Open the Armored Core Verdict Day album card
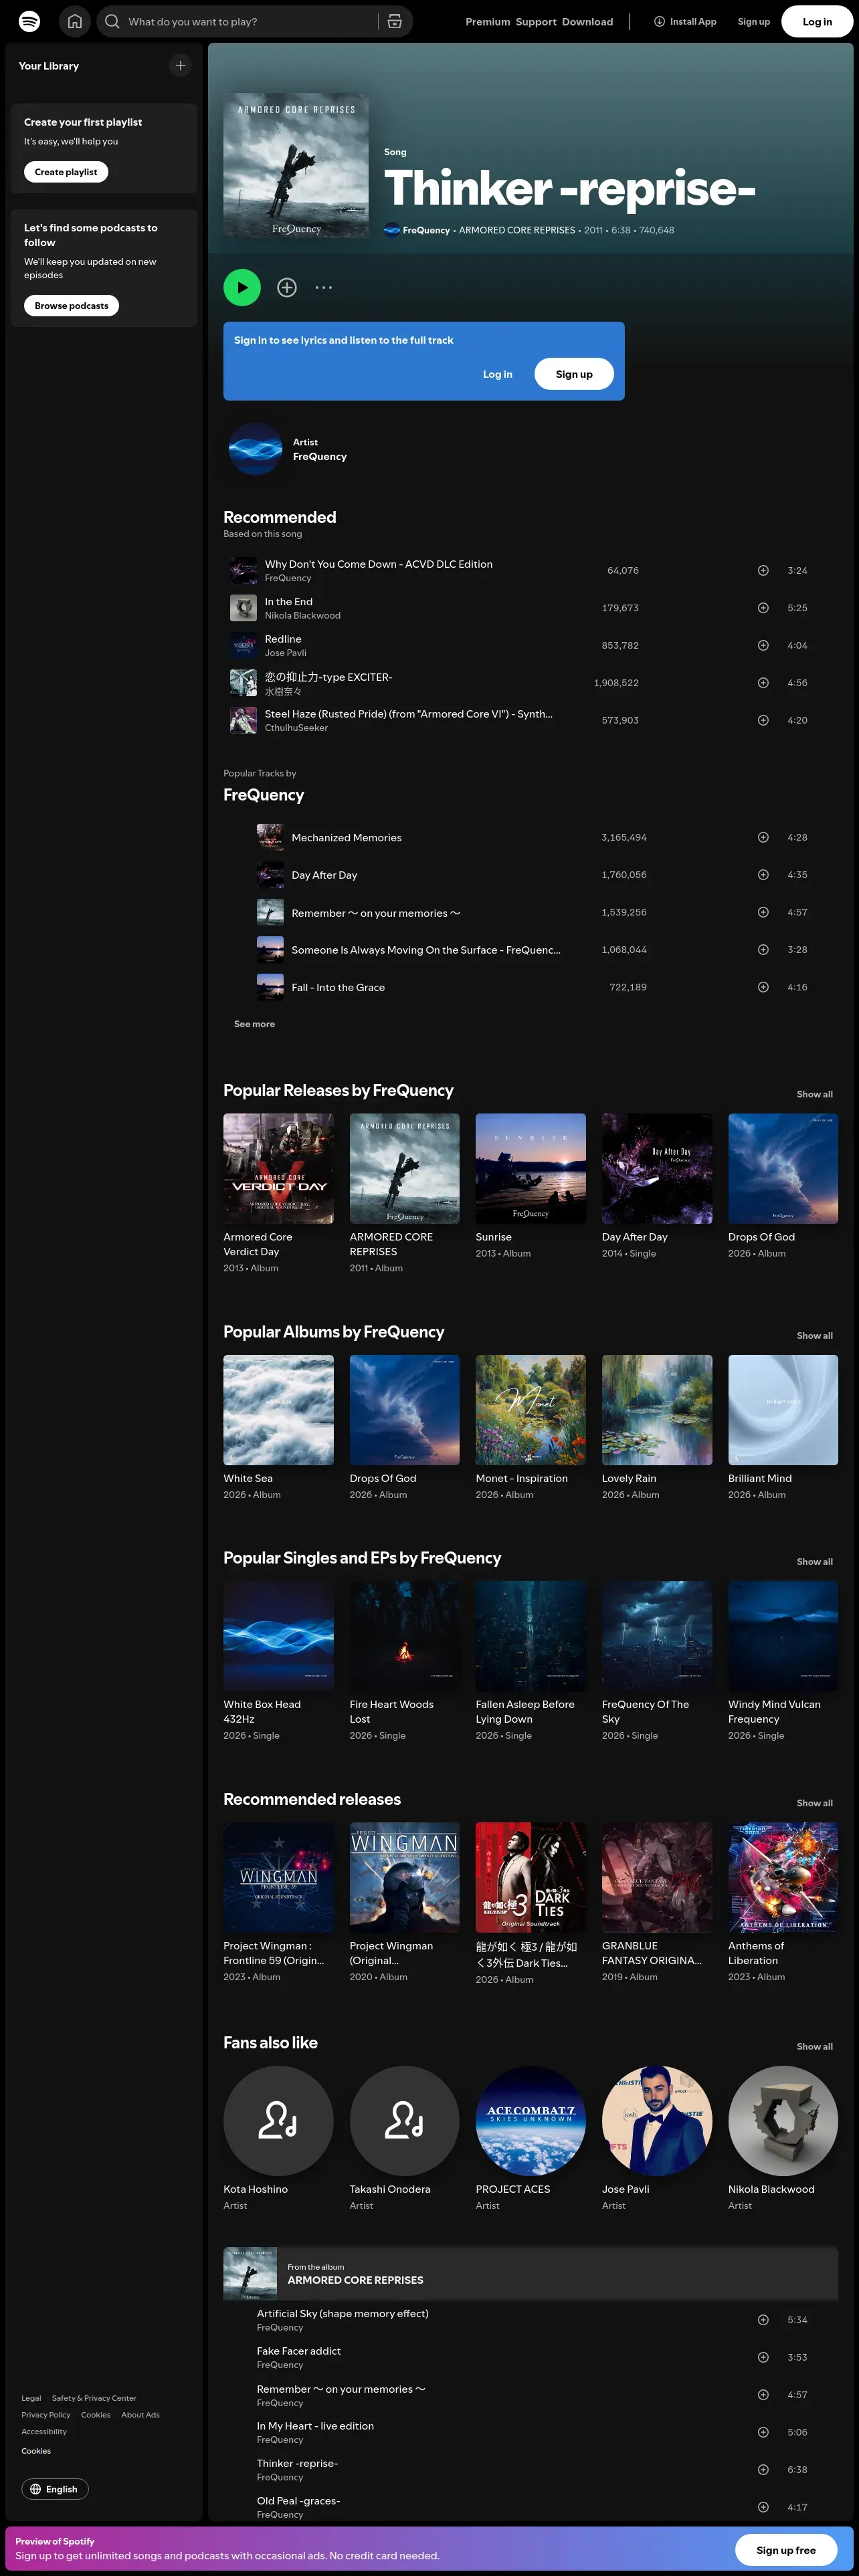The image size is (859, 2576). [278, 1194]
